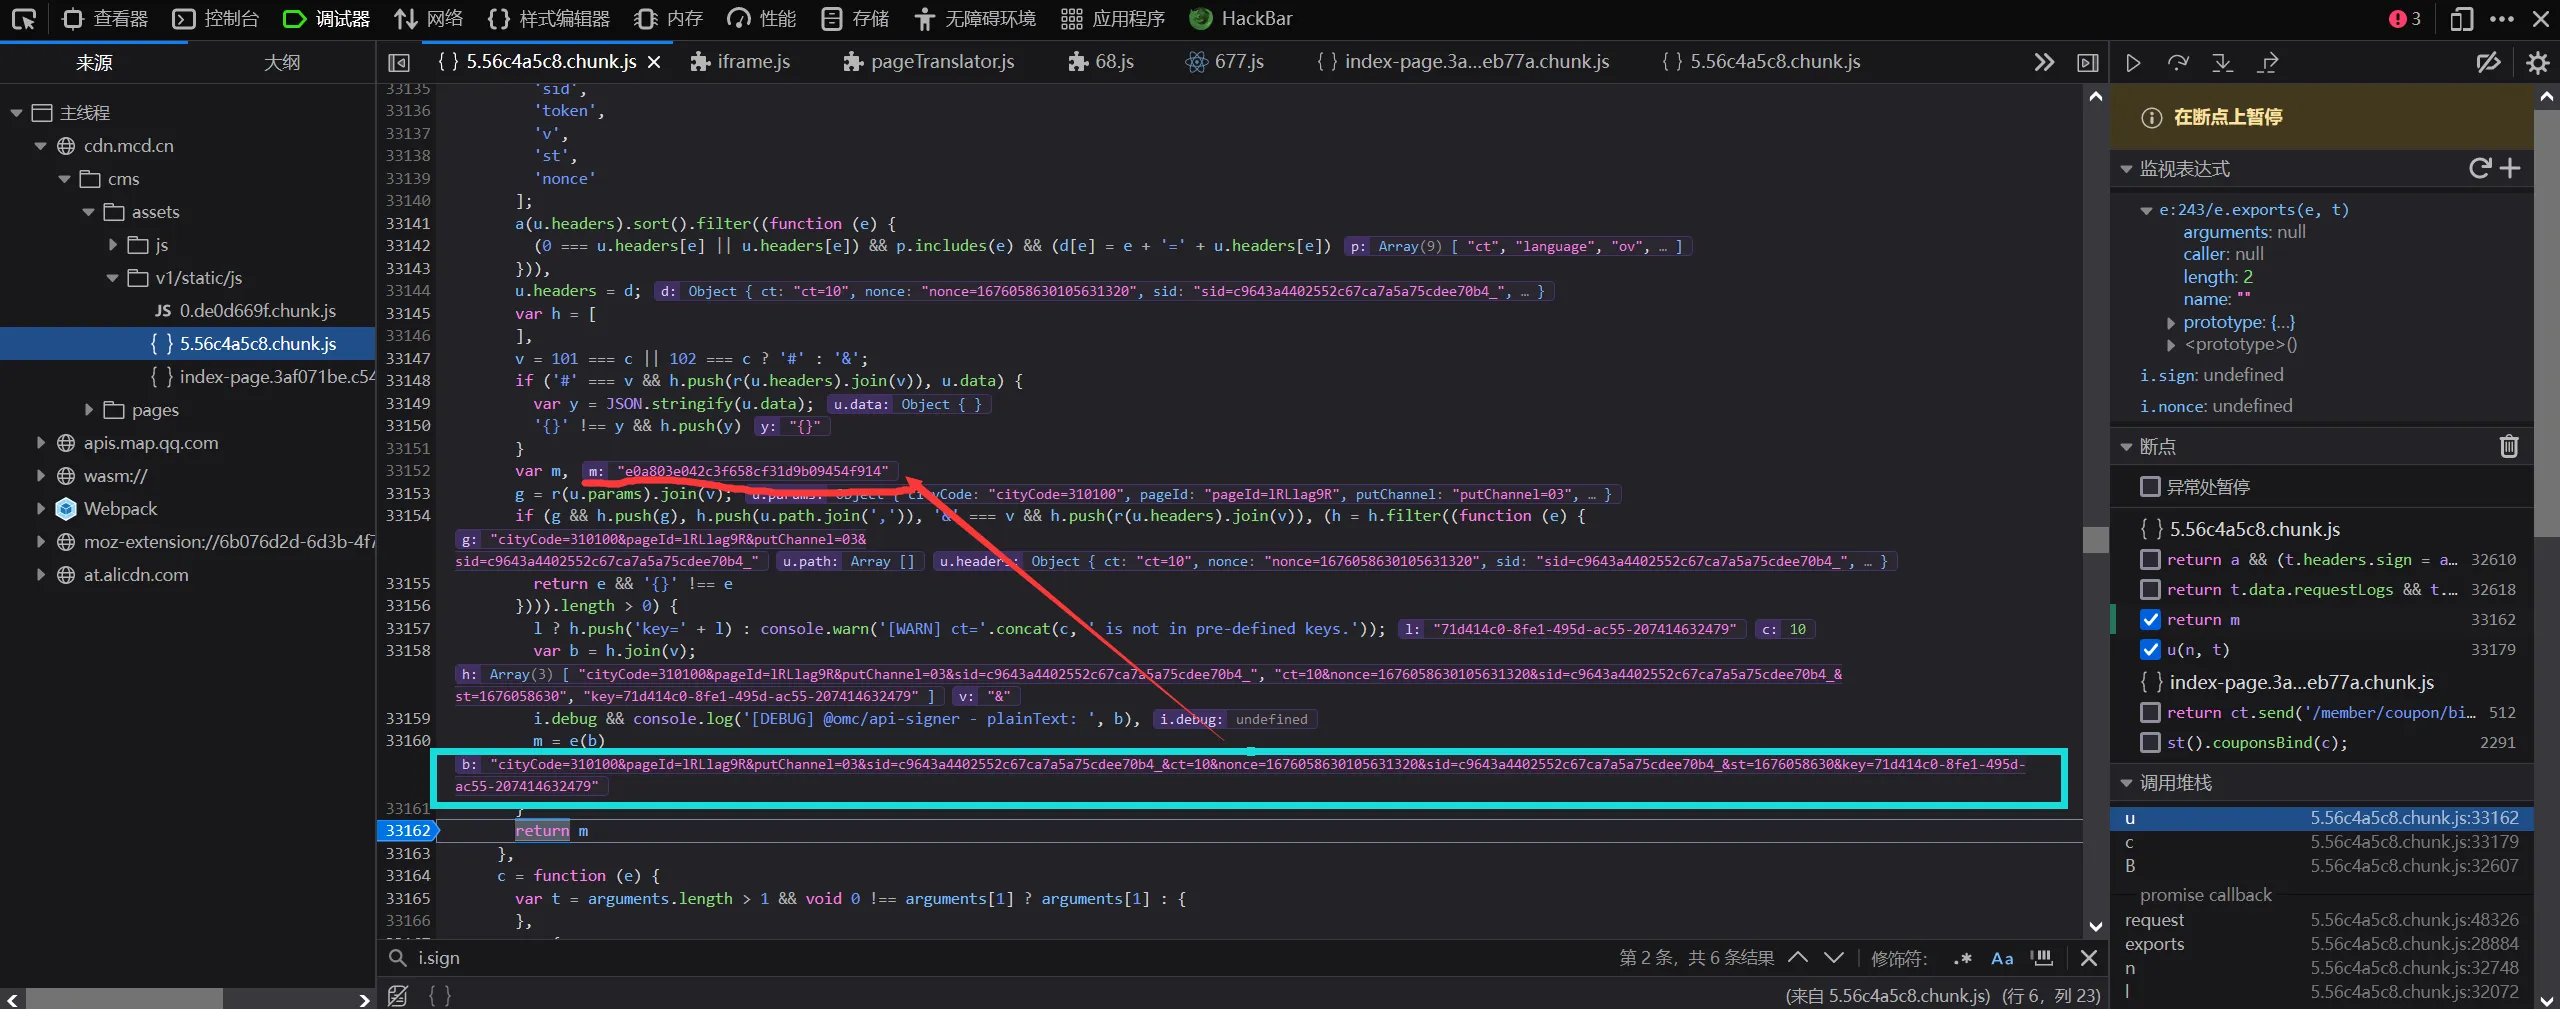
Task: Toggle the right debugger pane icon
Action: (x=2088, y=62)
